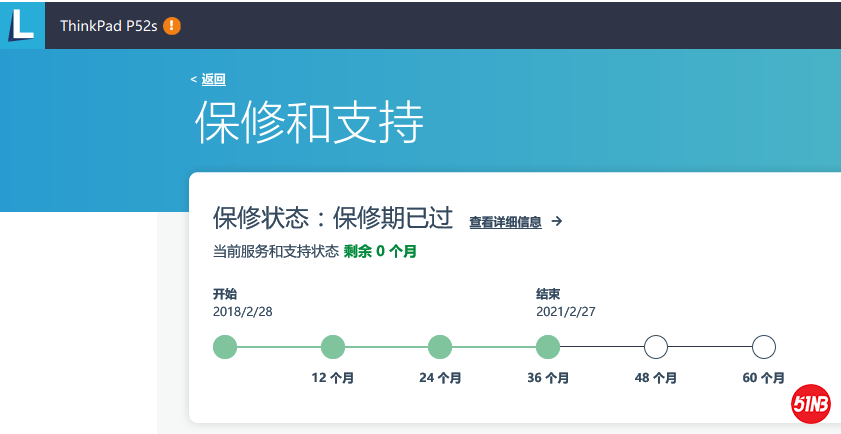This screenshot has height=434, width=841.
Task: Click the Lenovo L logo
Action: (x=22, y=24)
